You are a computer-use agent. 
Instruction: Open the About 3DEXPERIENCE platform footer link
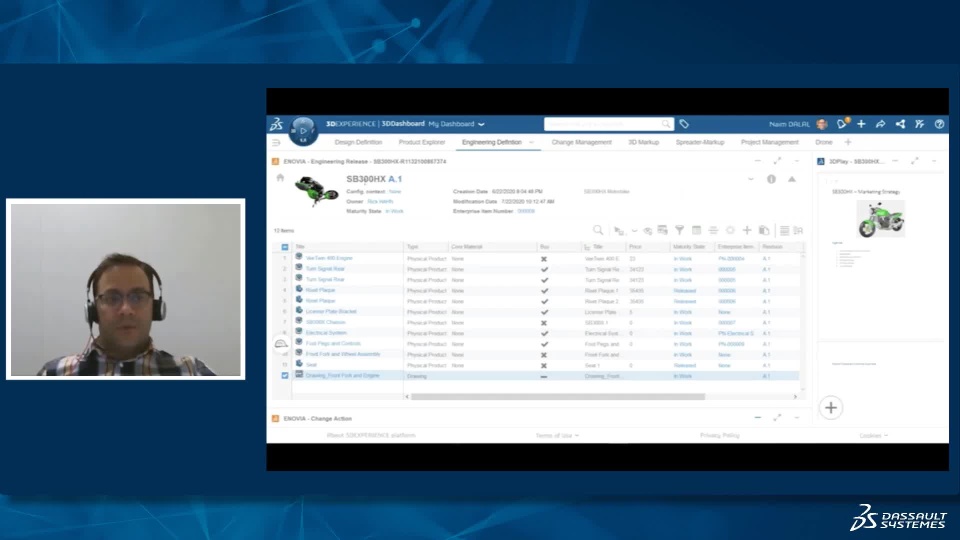pos(371,435)
